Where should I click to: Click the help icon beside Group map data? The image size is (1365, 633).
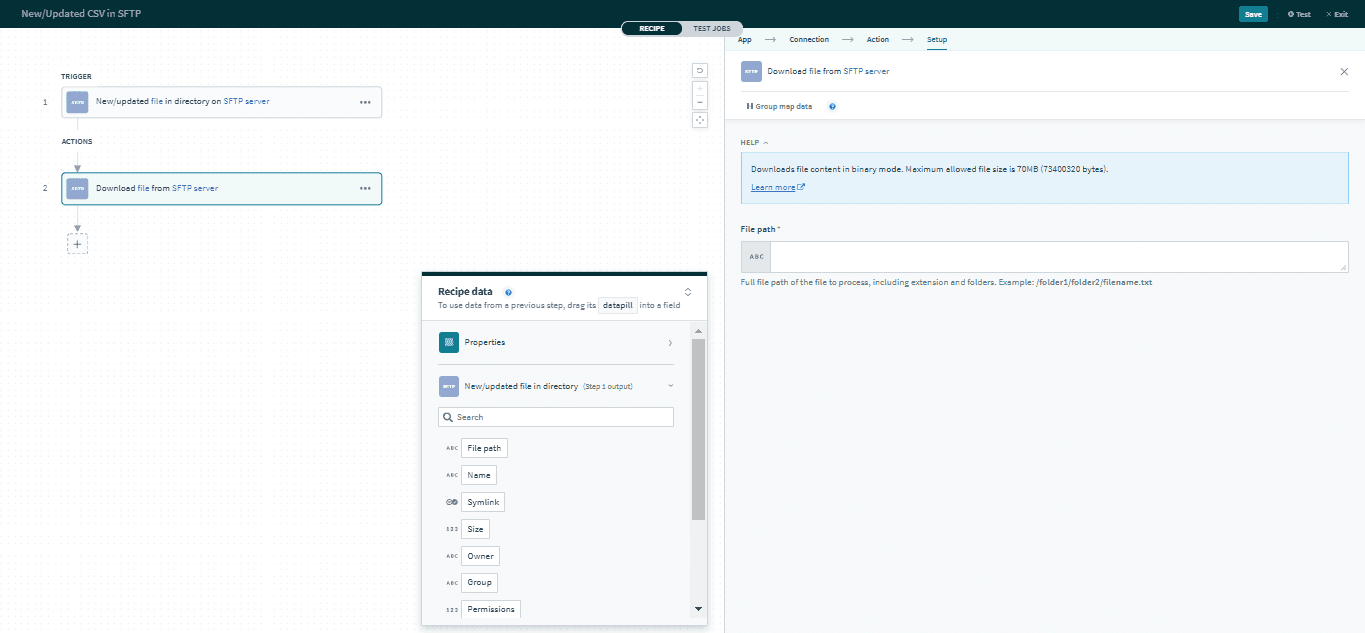[x=832, y=106]
